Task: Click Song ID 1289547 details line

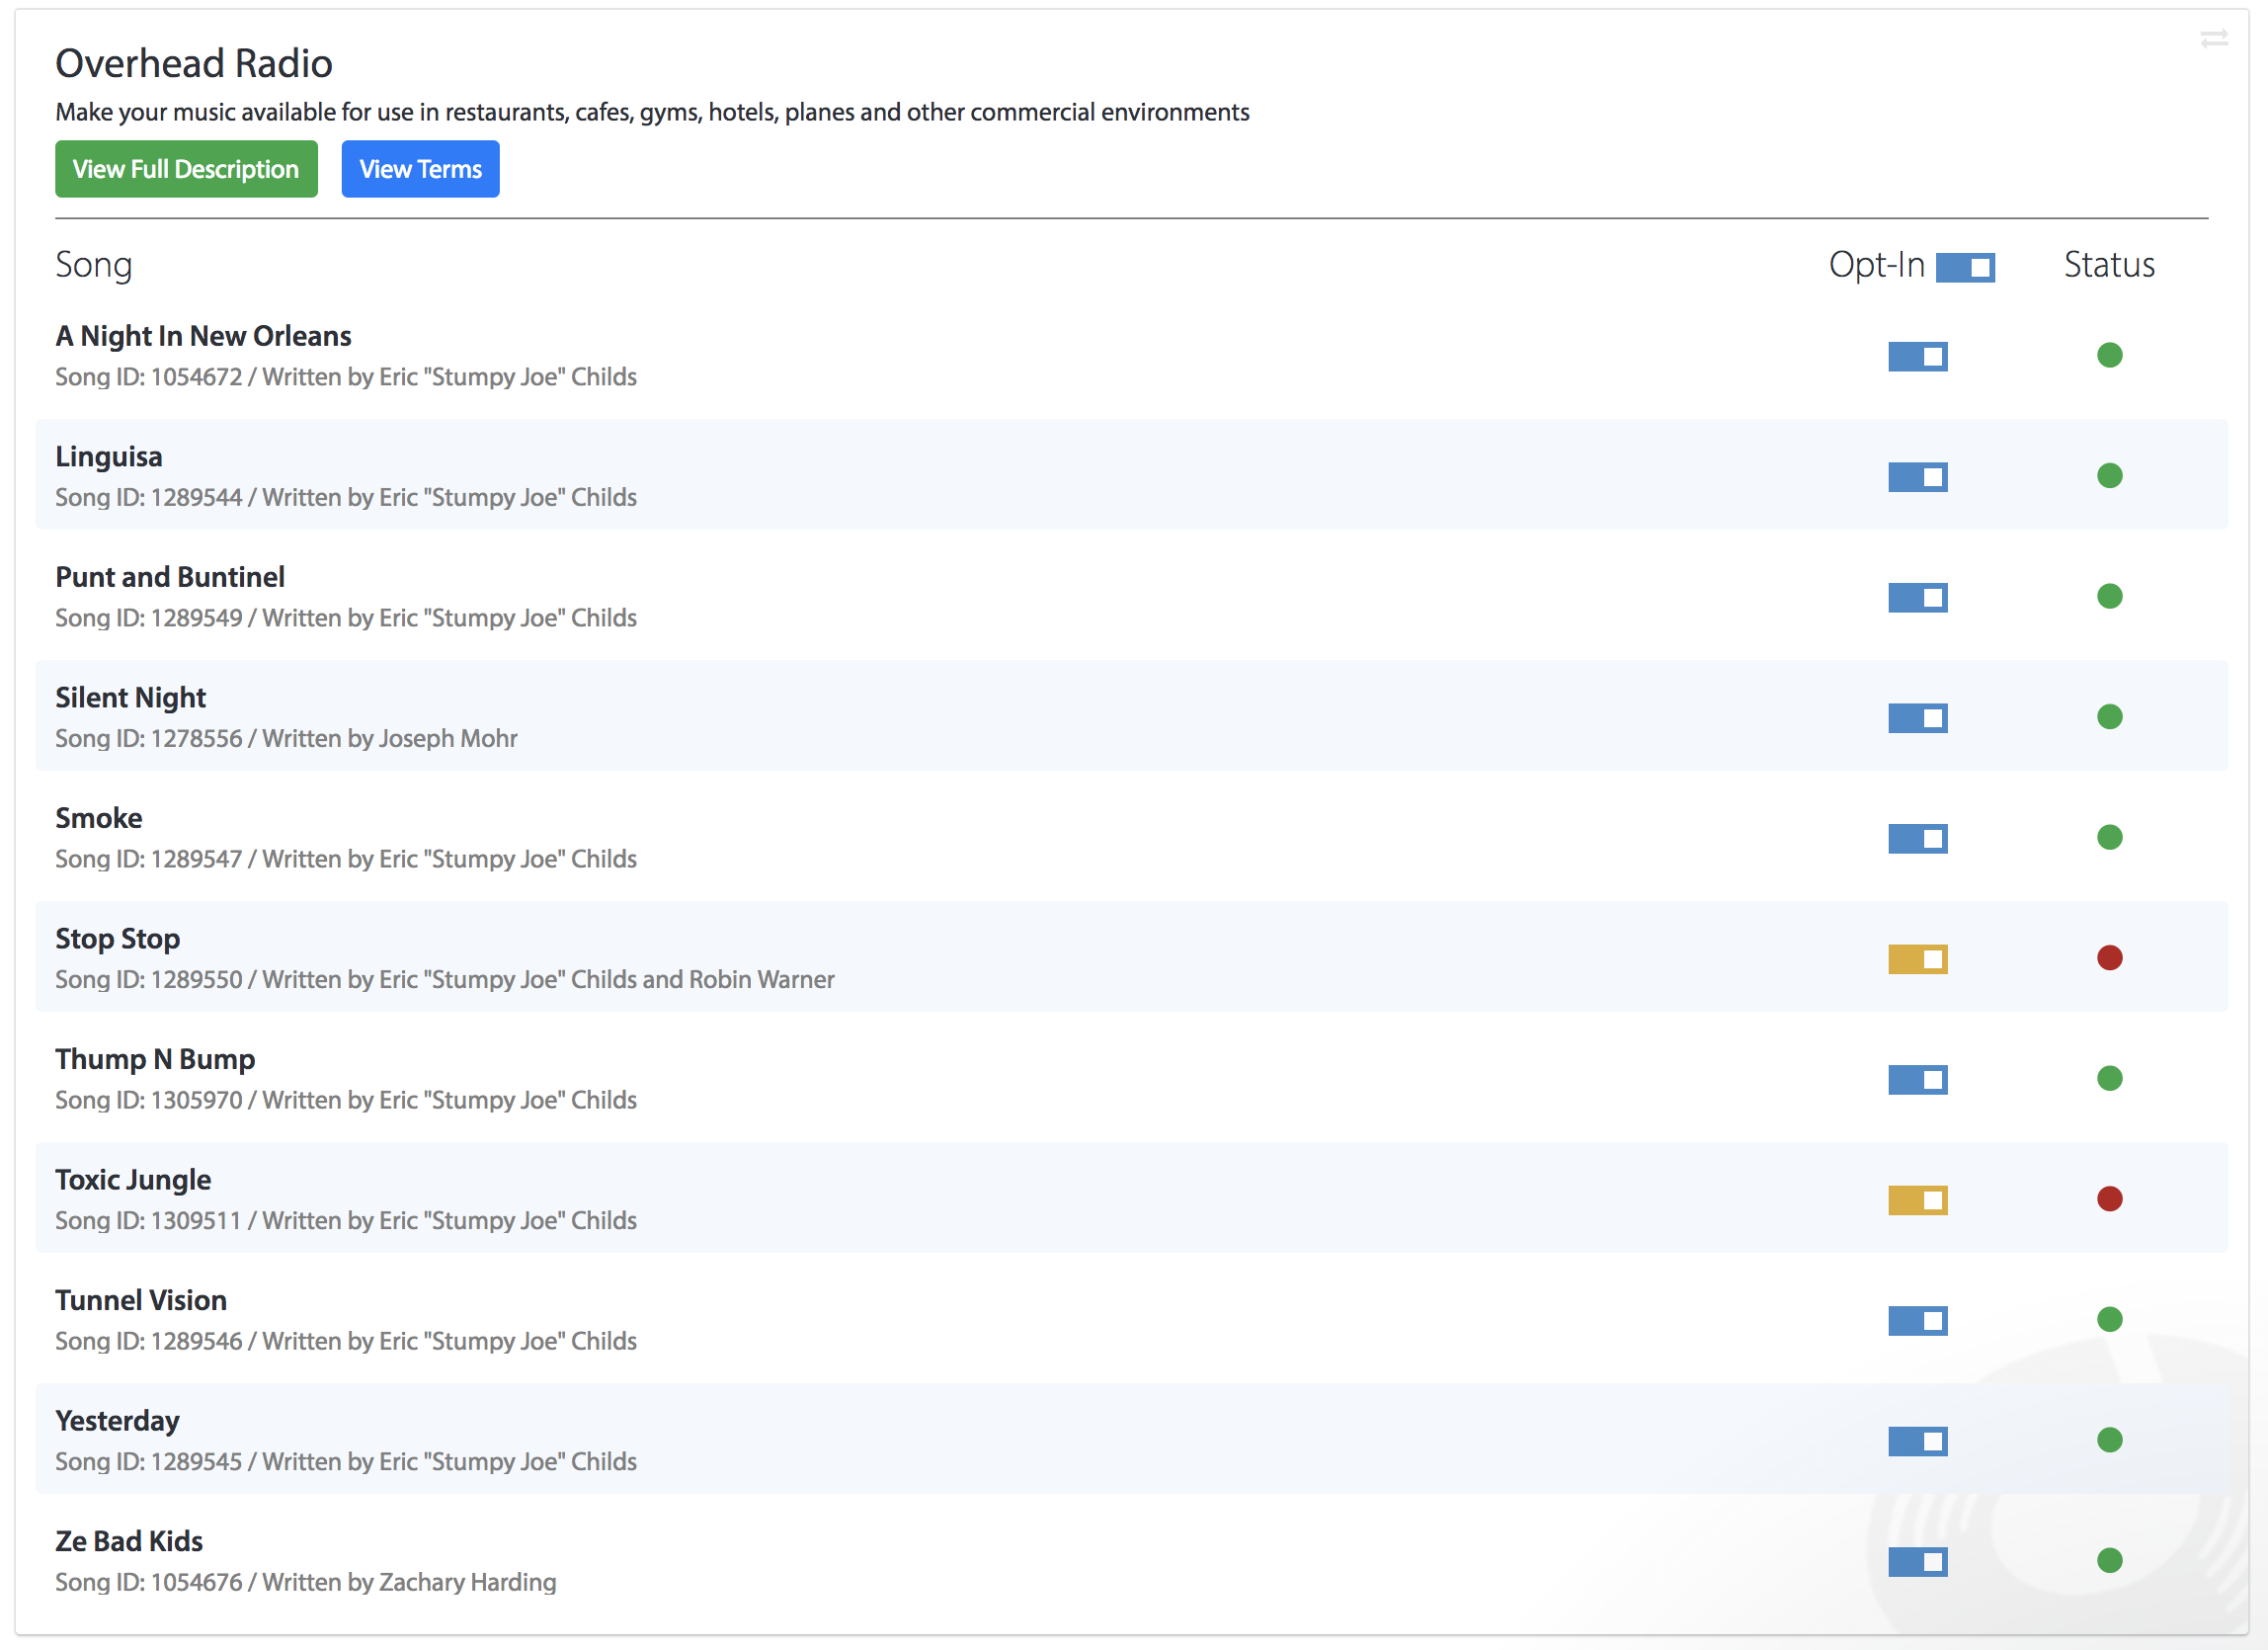Action: [x=346, y=859]
